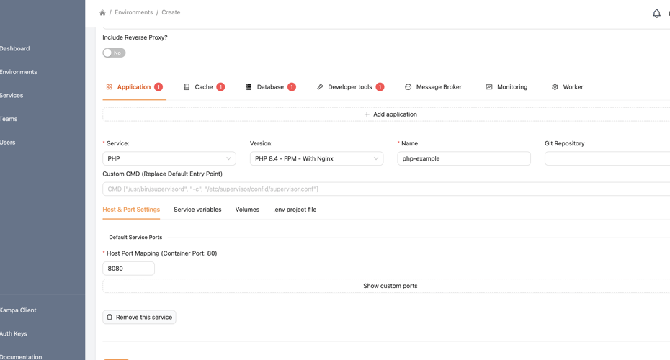The width and height of the screenshot is (670, 360).
Task: Toggle the Include Reverse Proxy switch
Action: [x=114, y=53]
